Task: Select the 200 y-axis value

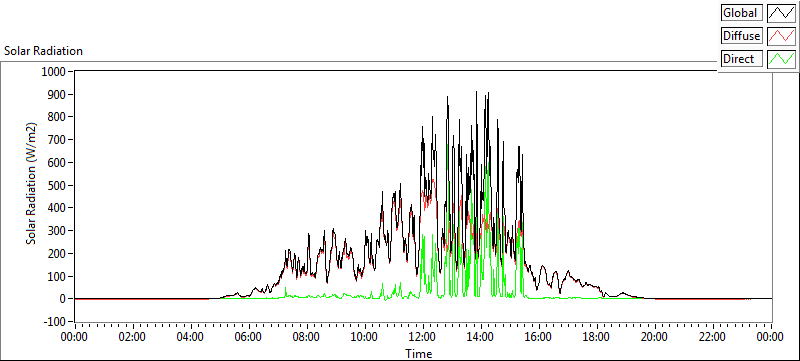Action: pyautogui.click(x=56, y=253)
